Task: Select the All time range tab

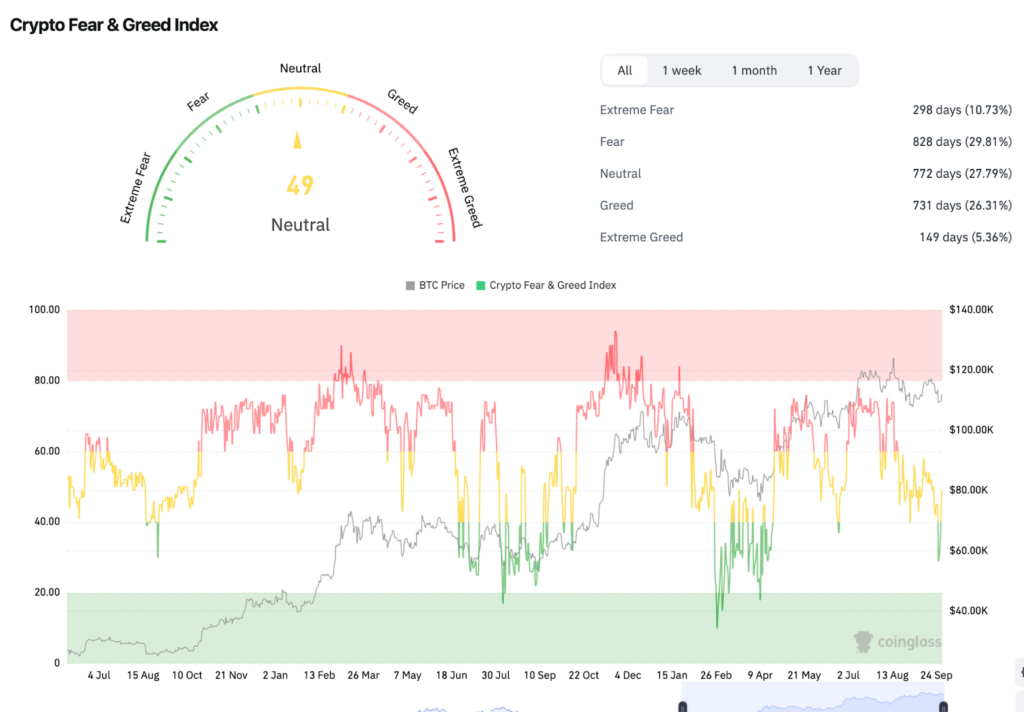Action: 625,71
